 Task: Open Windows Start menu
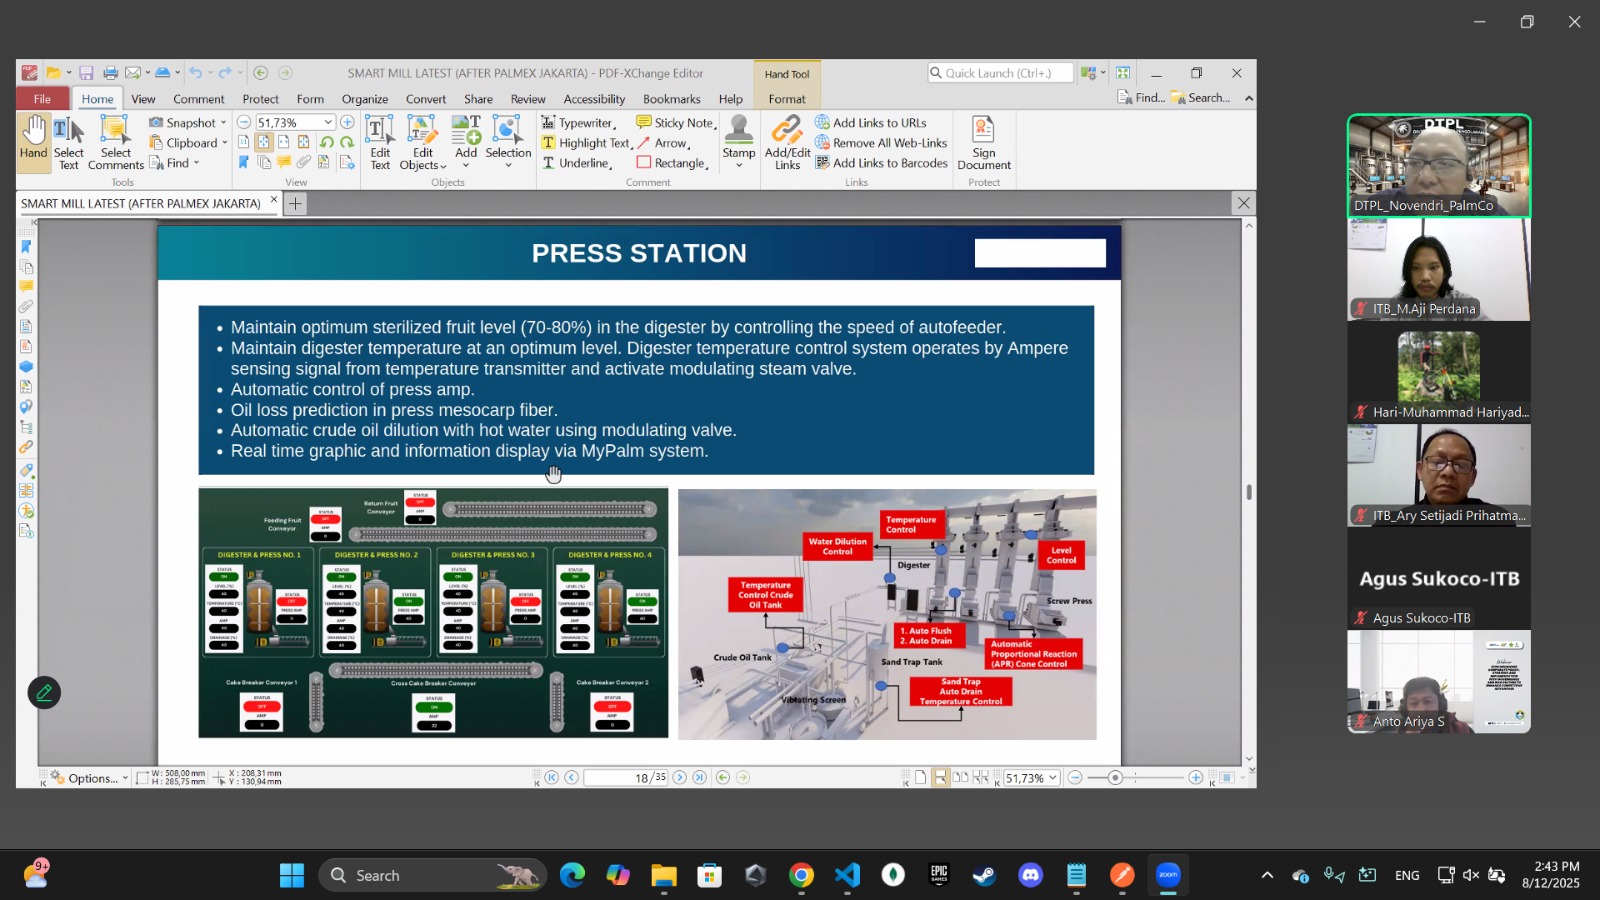point(291,875)
